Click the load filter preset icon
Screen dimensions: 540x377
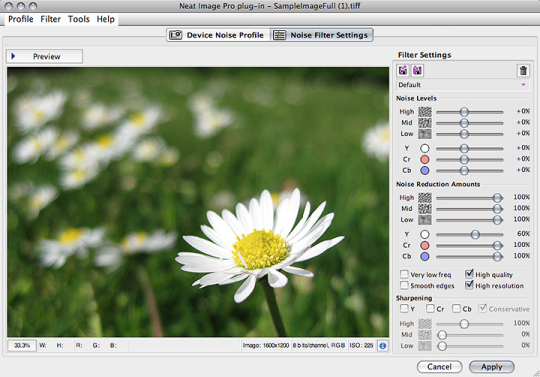(403, 70)
